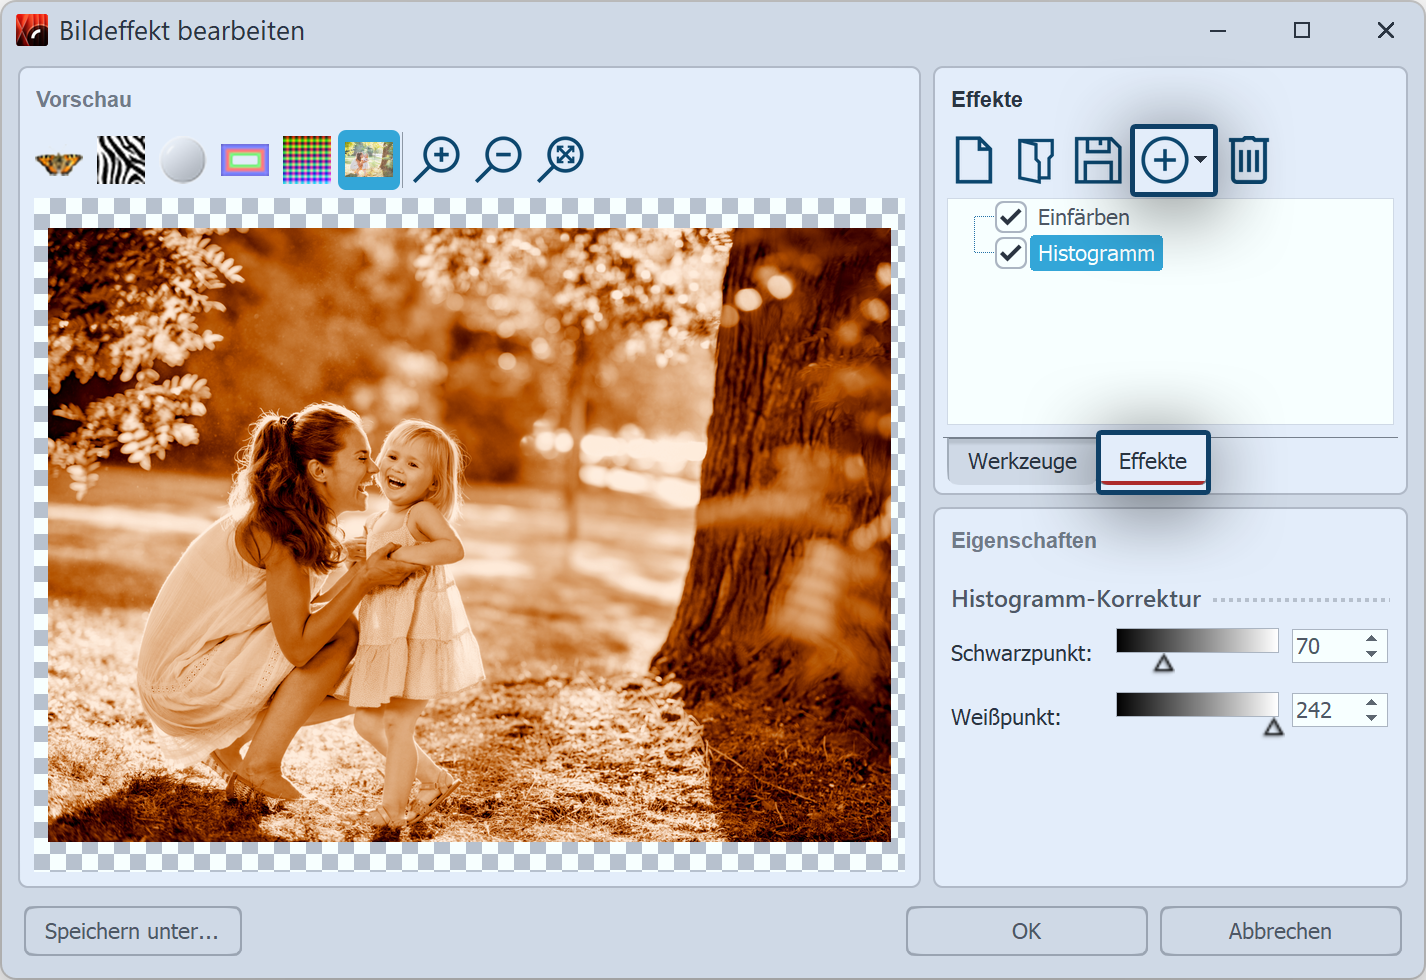The width and height of the screenshot is (1426, 980).
Task: Confirm changes with the OK button
Action: 1026,931
